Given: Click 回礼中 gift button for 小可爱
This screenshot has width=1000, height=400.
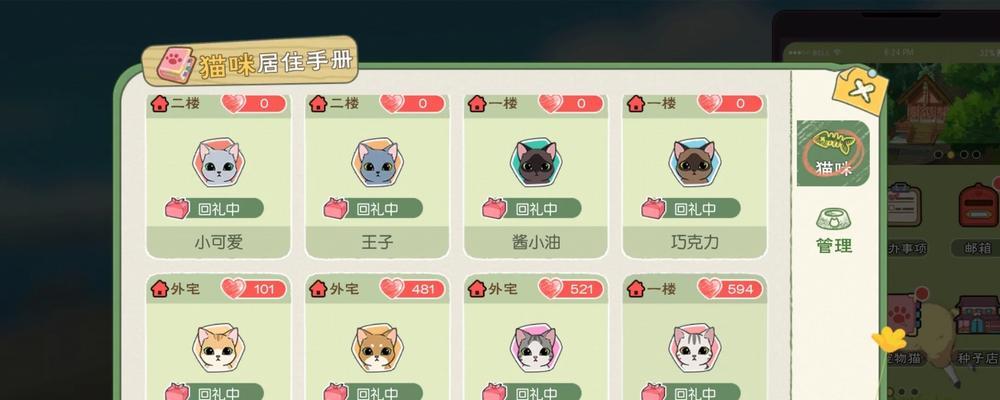Looking at the screenshot, I should click(214, 208).
